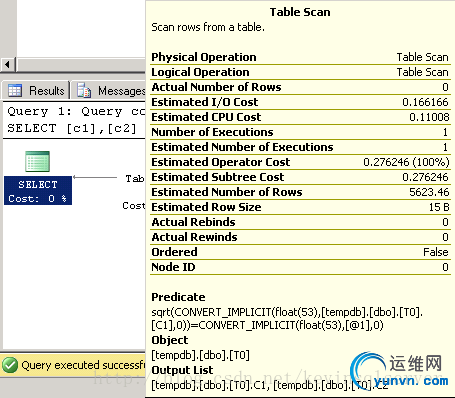Click the 'Object' section heading

click(170, 340)
